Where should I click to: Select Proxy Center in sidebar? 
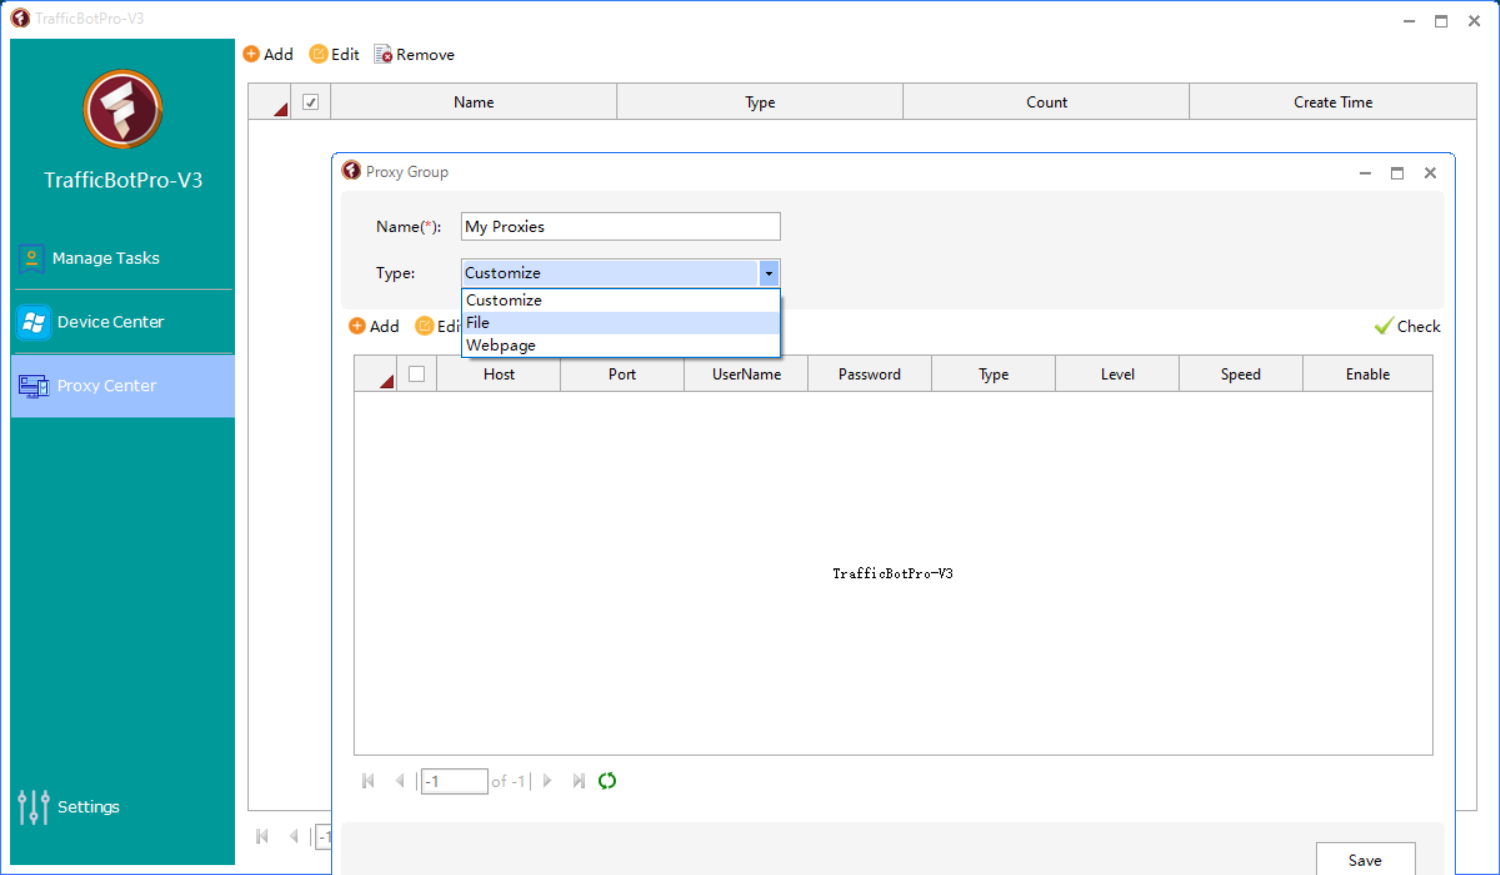pos(122,386)
